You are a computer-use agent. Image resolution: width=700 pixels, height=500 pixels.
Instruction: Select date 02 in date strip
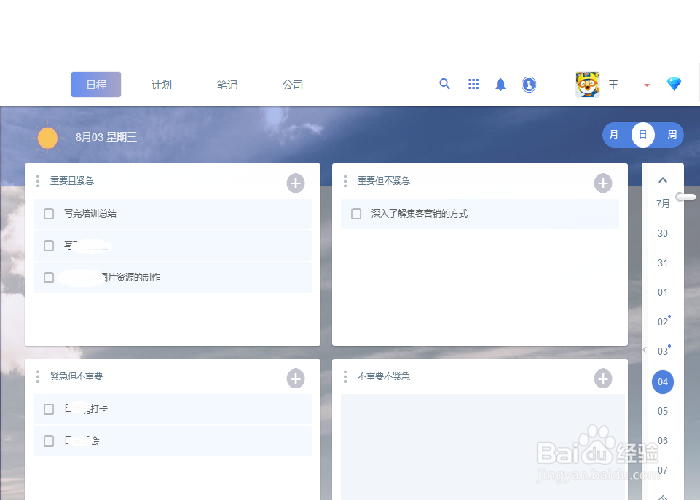point(663,321)
